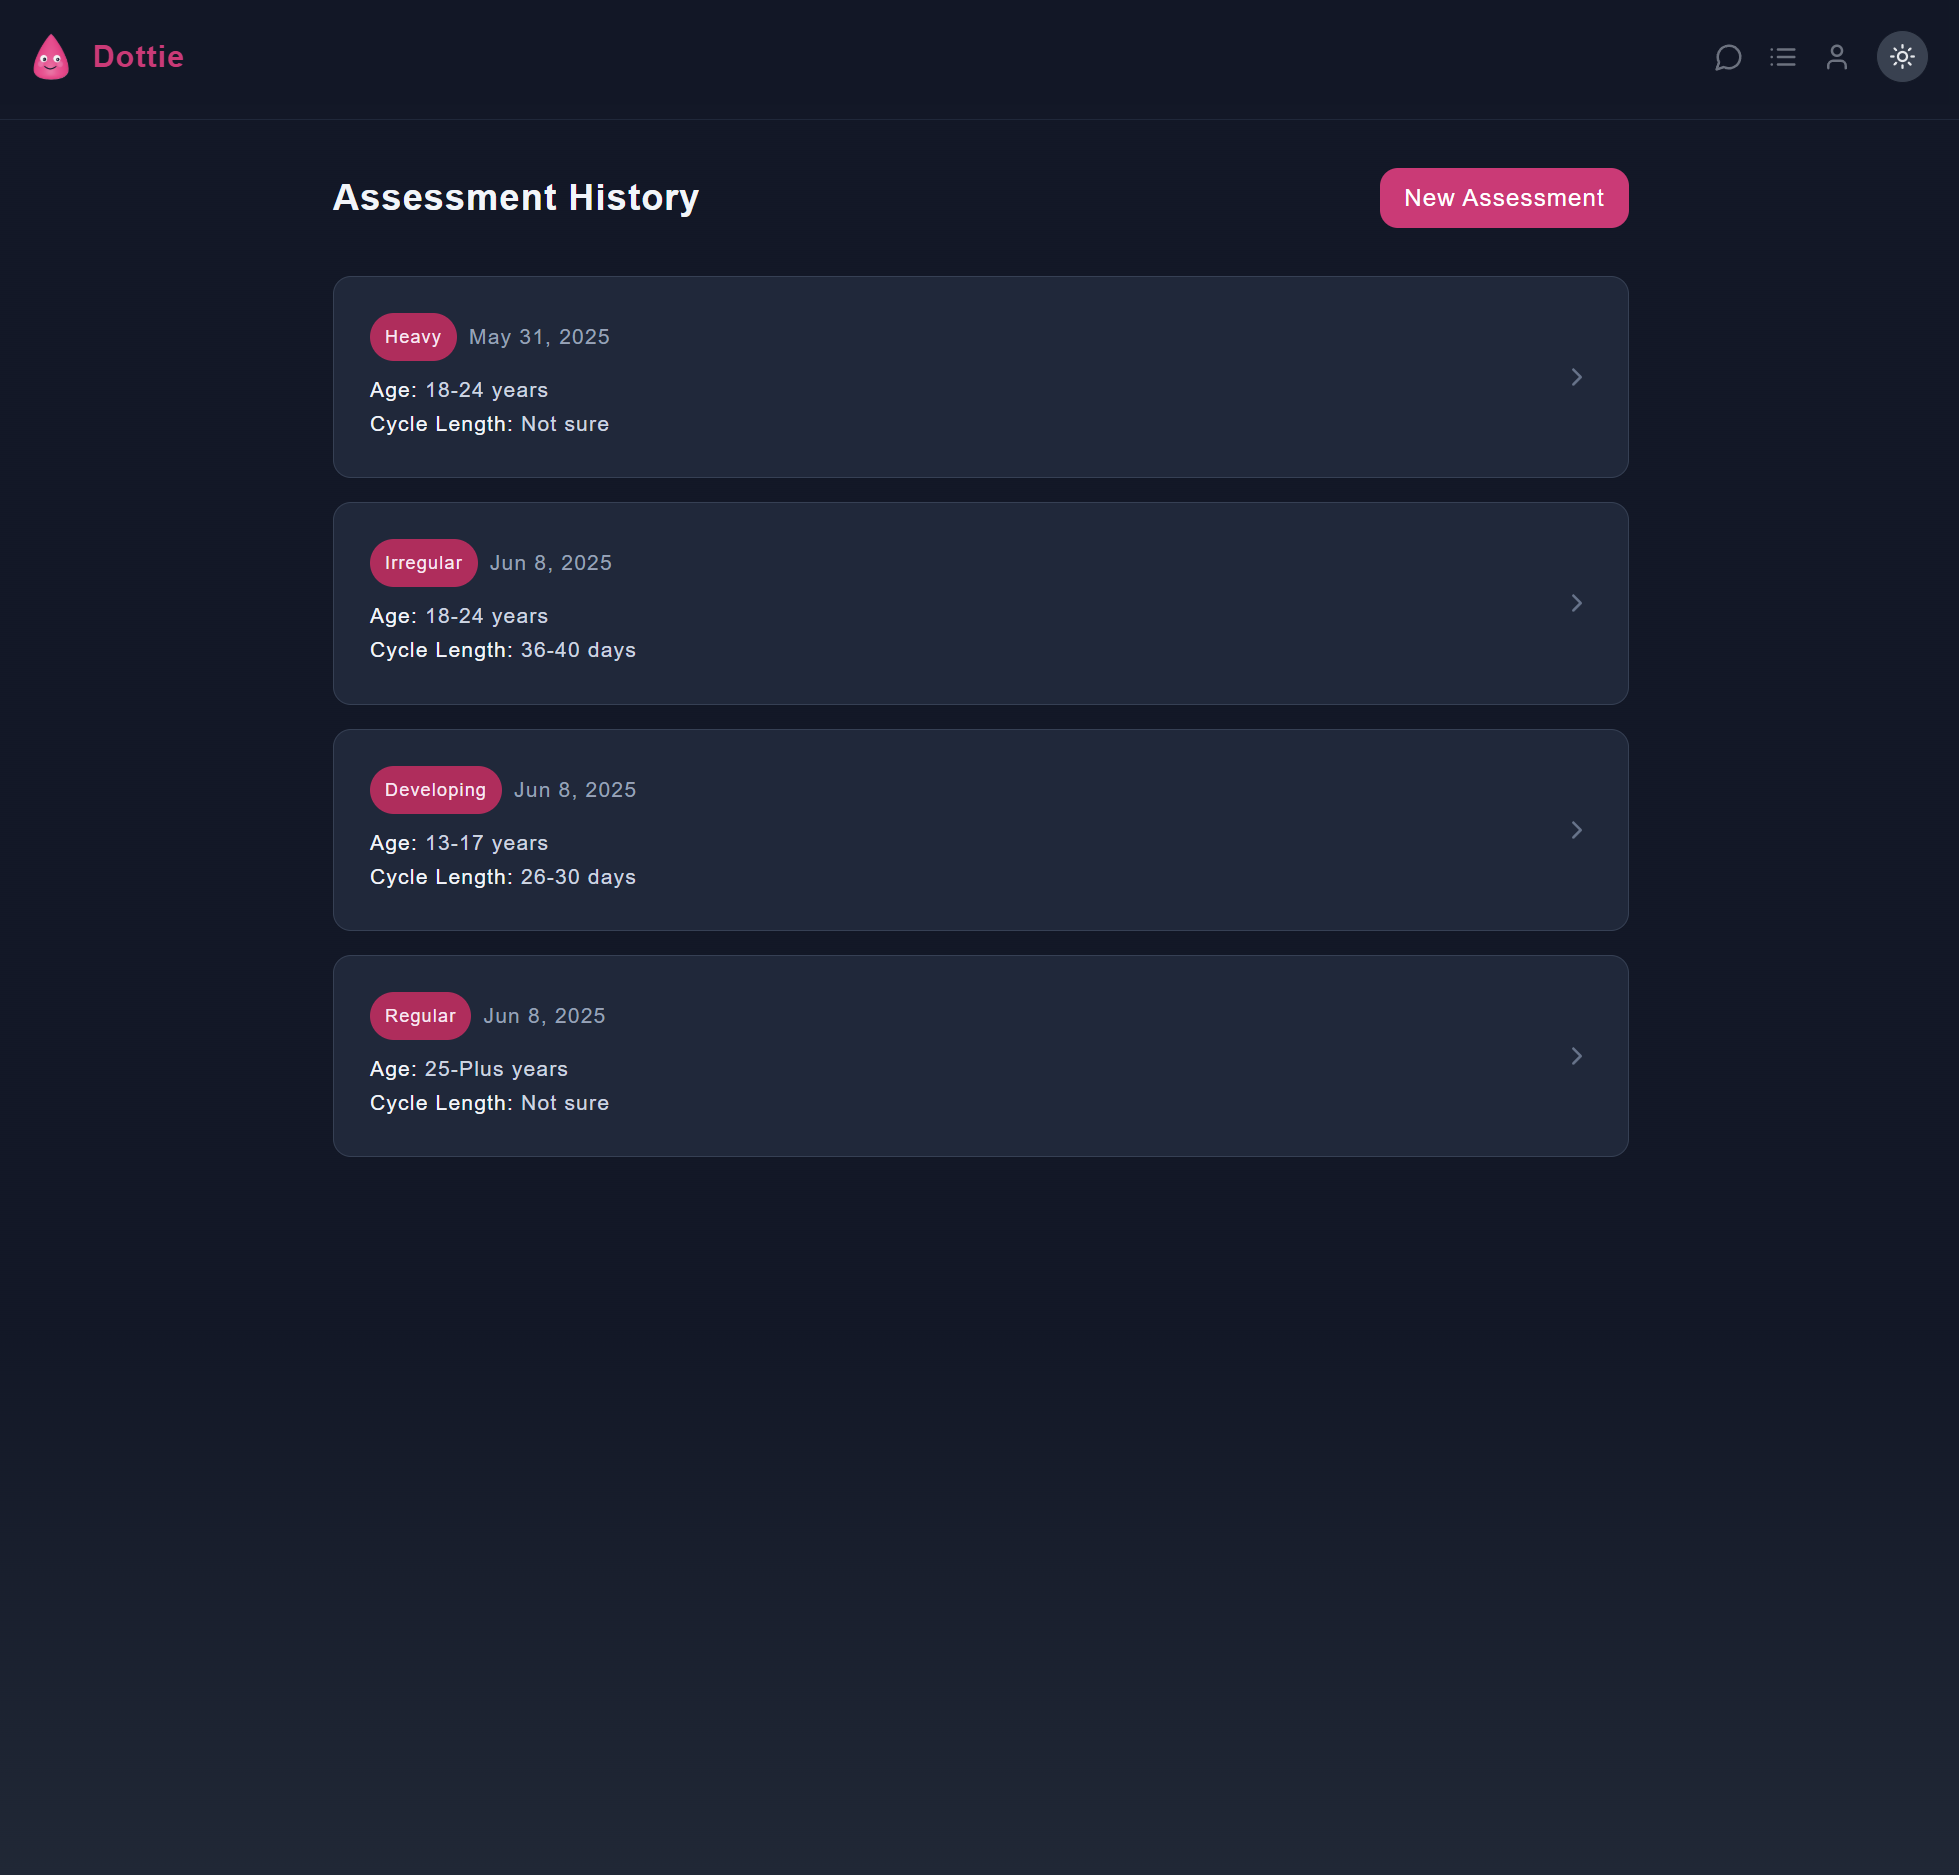Click Age: 25-Plus years text
This screenshot has width=1959, height=1875.
pos(469,1069)
